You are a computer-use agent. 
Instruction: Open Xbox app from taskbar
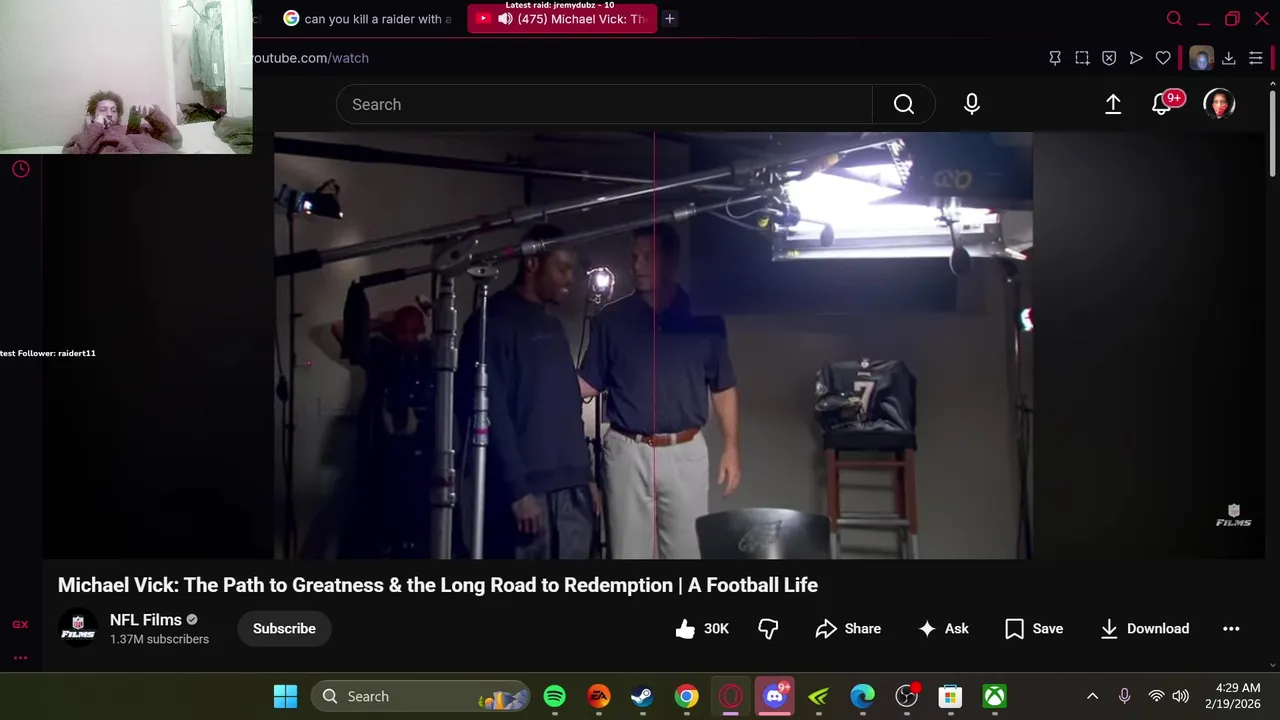(x=995, y=696)
